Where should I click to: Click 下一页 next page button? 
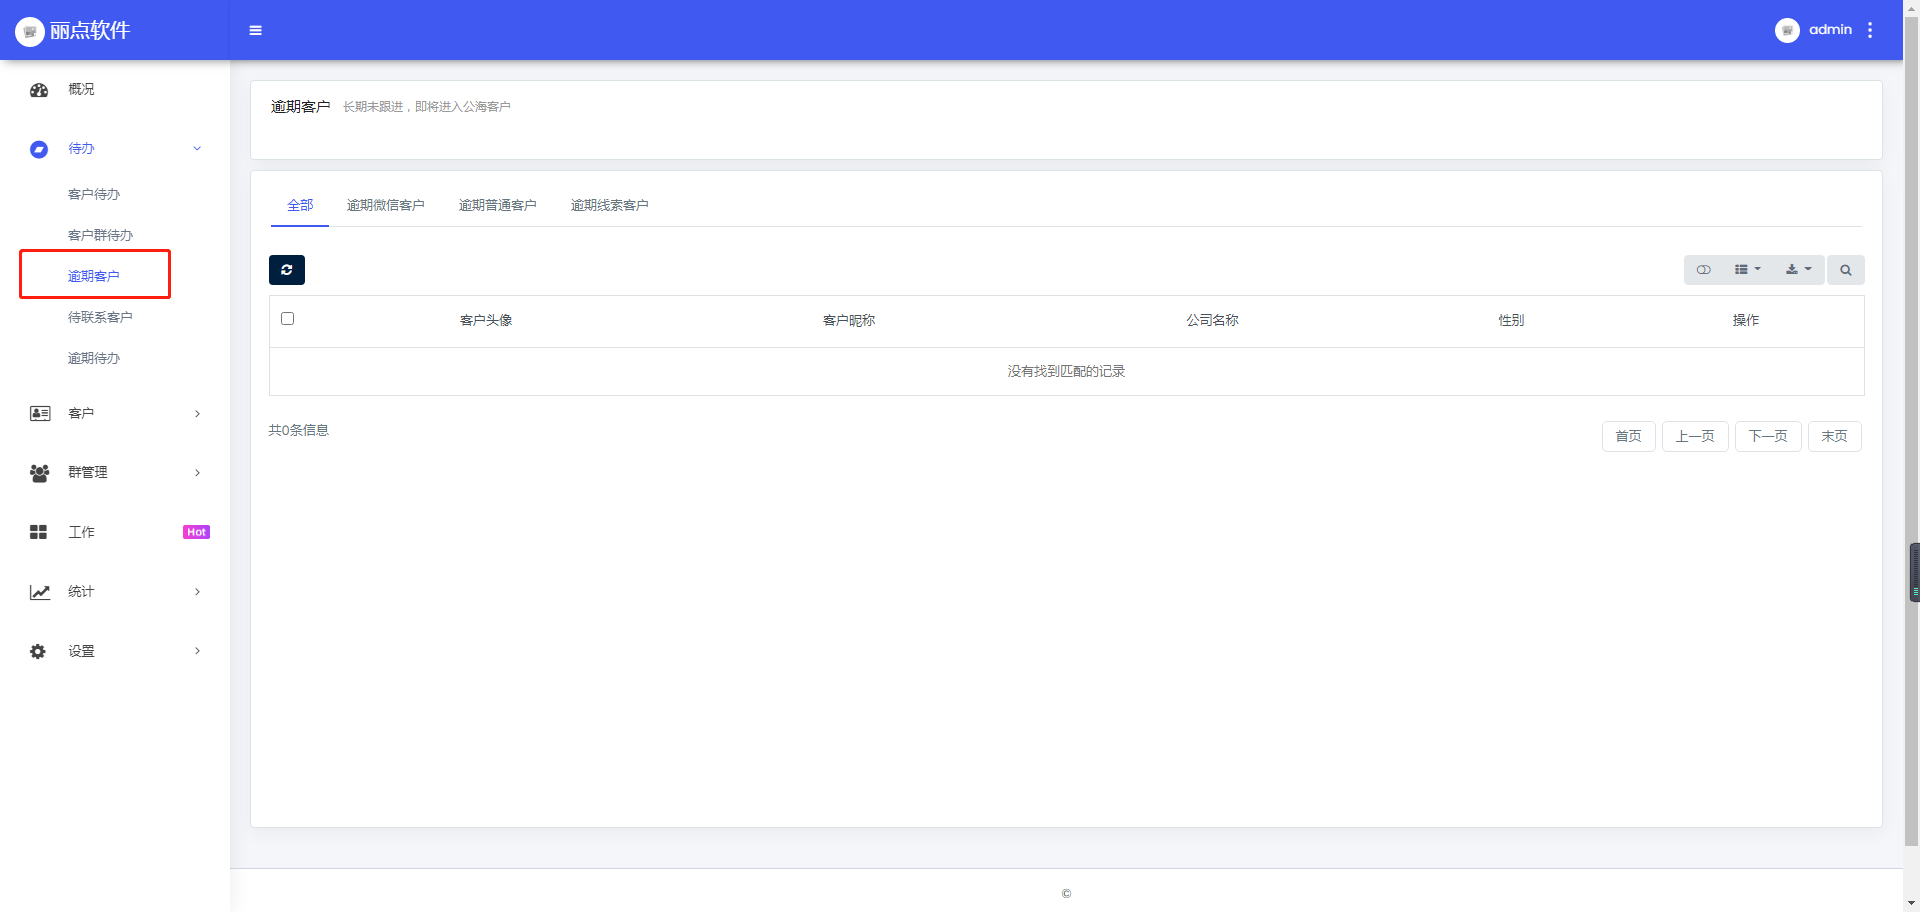point(1768,436)
